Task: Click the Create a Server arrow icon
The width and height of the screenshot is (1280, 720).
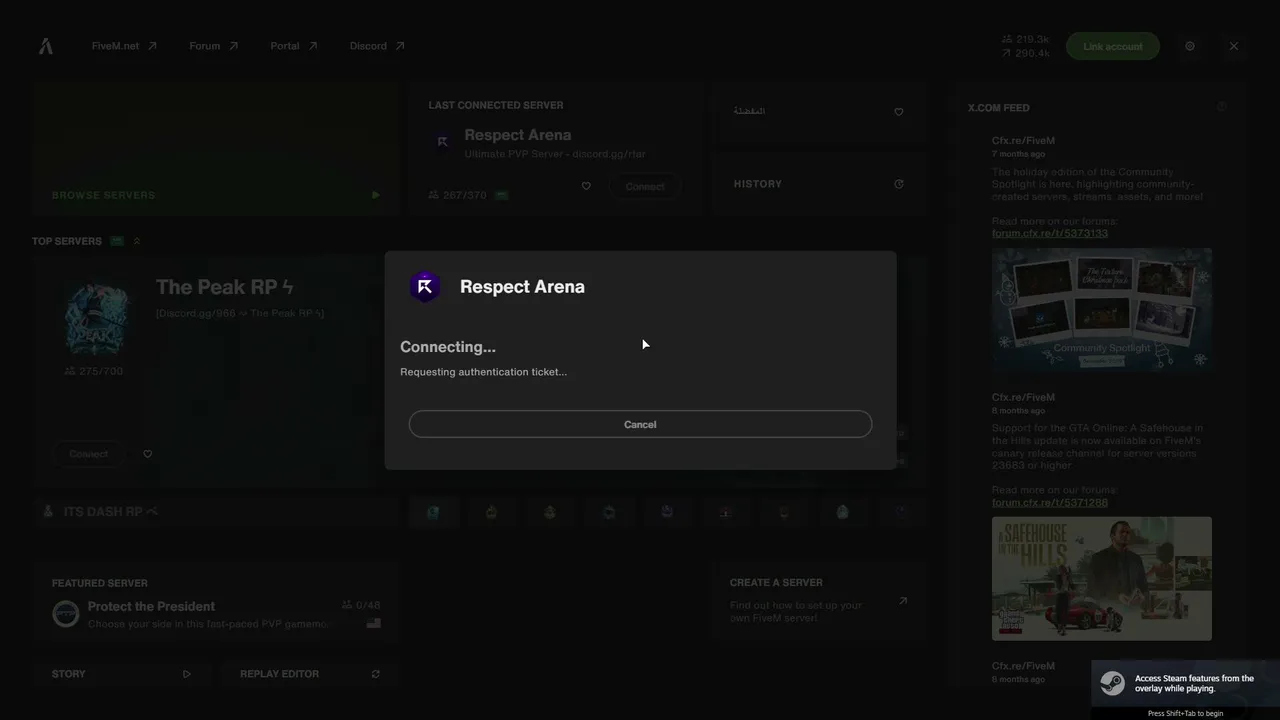Action: tap(903, 601)
